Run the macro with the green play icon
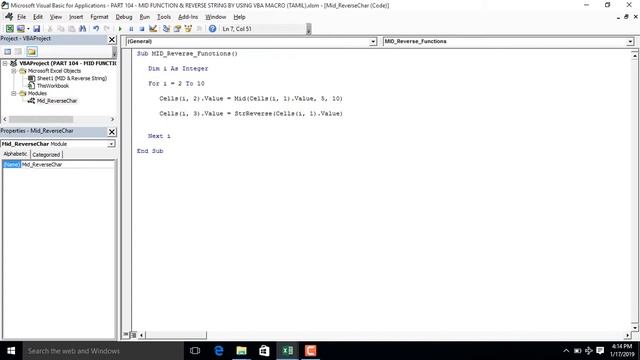 (120, 29)
